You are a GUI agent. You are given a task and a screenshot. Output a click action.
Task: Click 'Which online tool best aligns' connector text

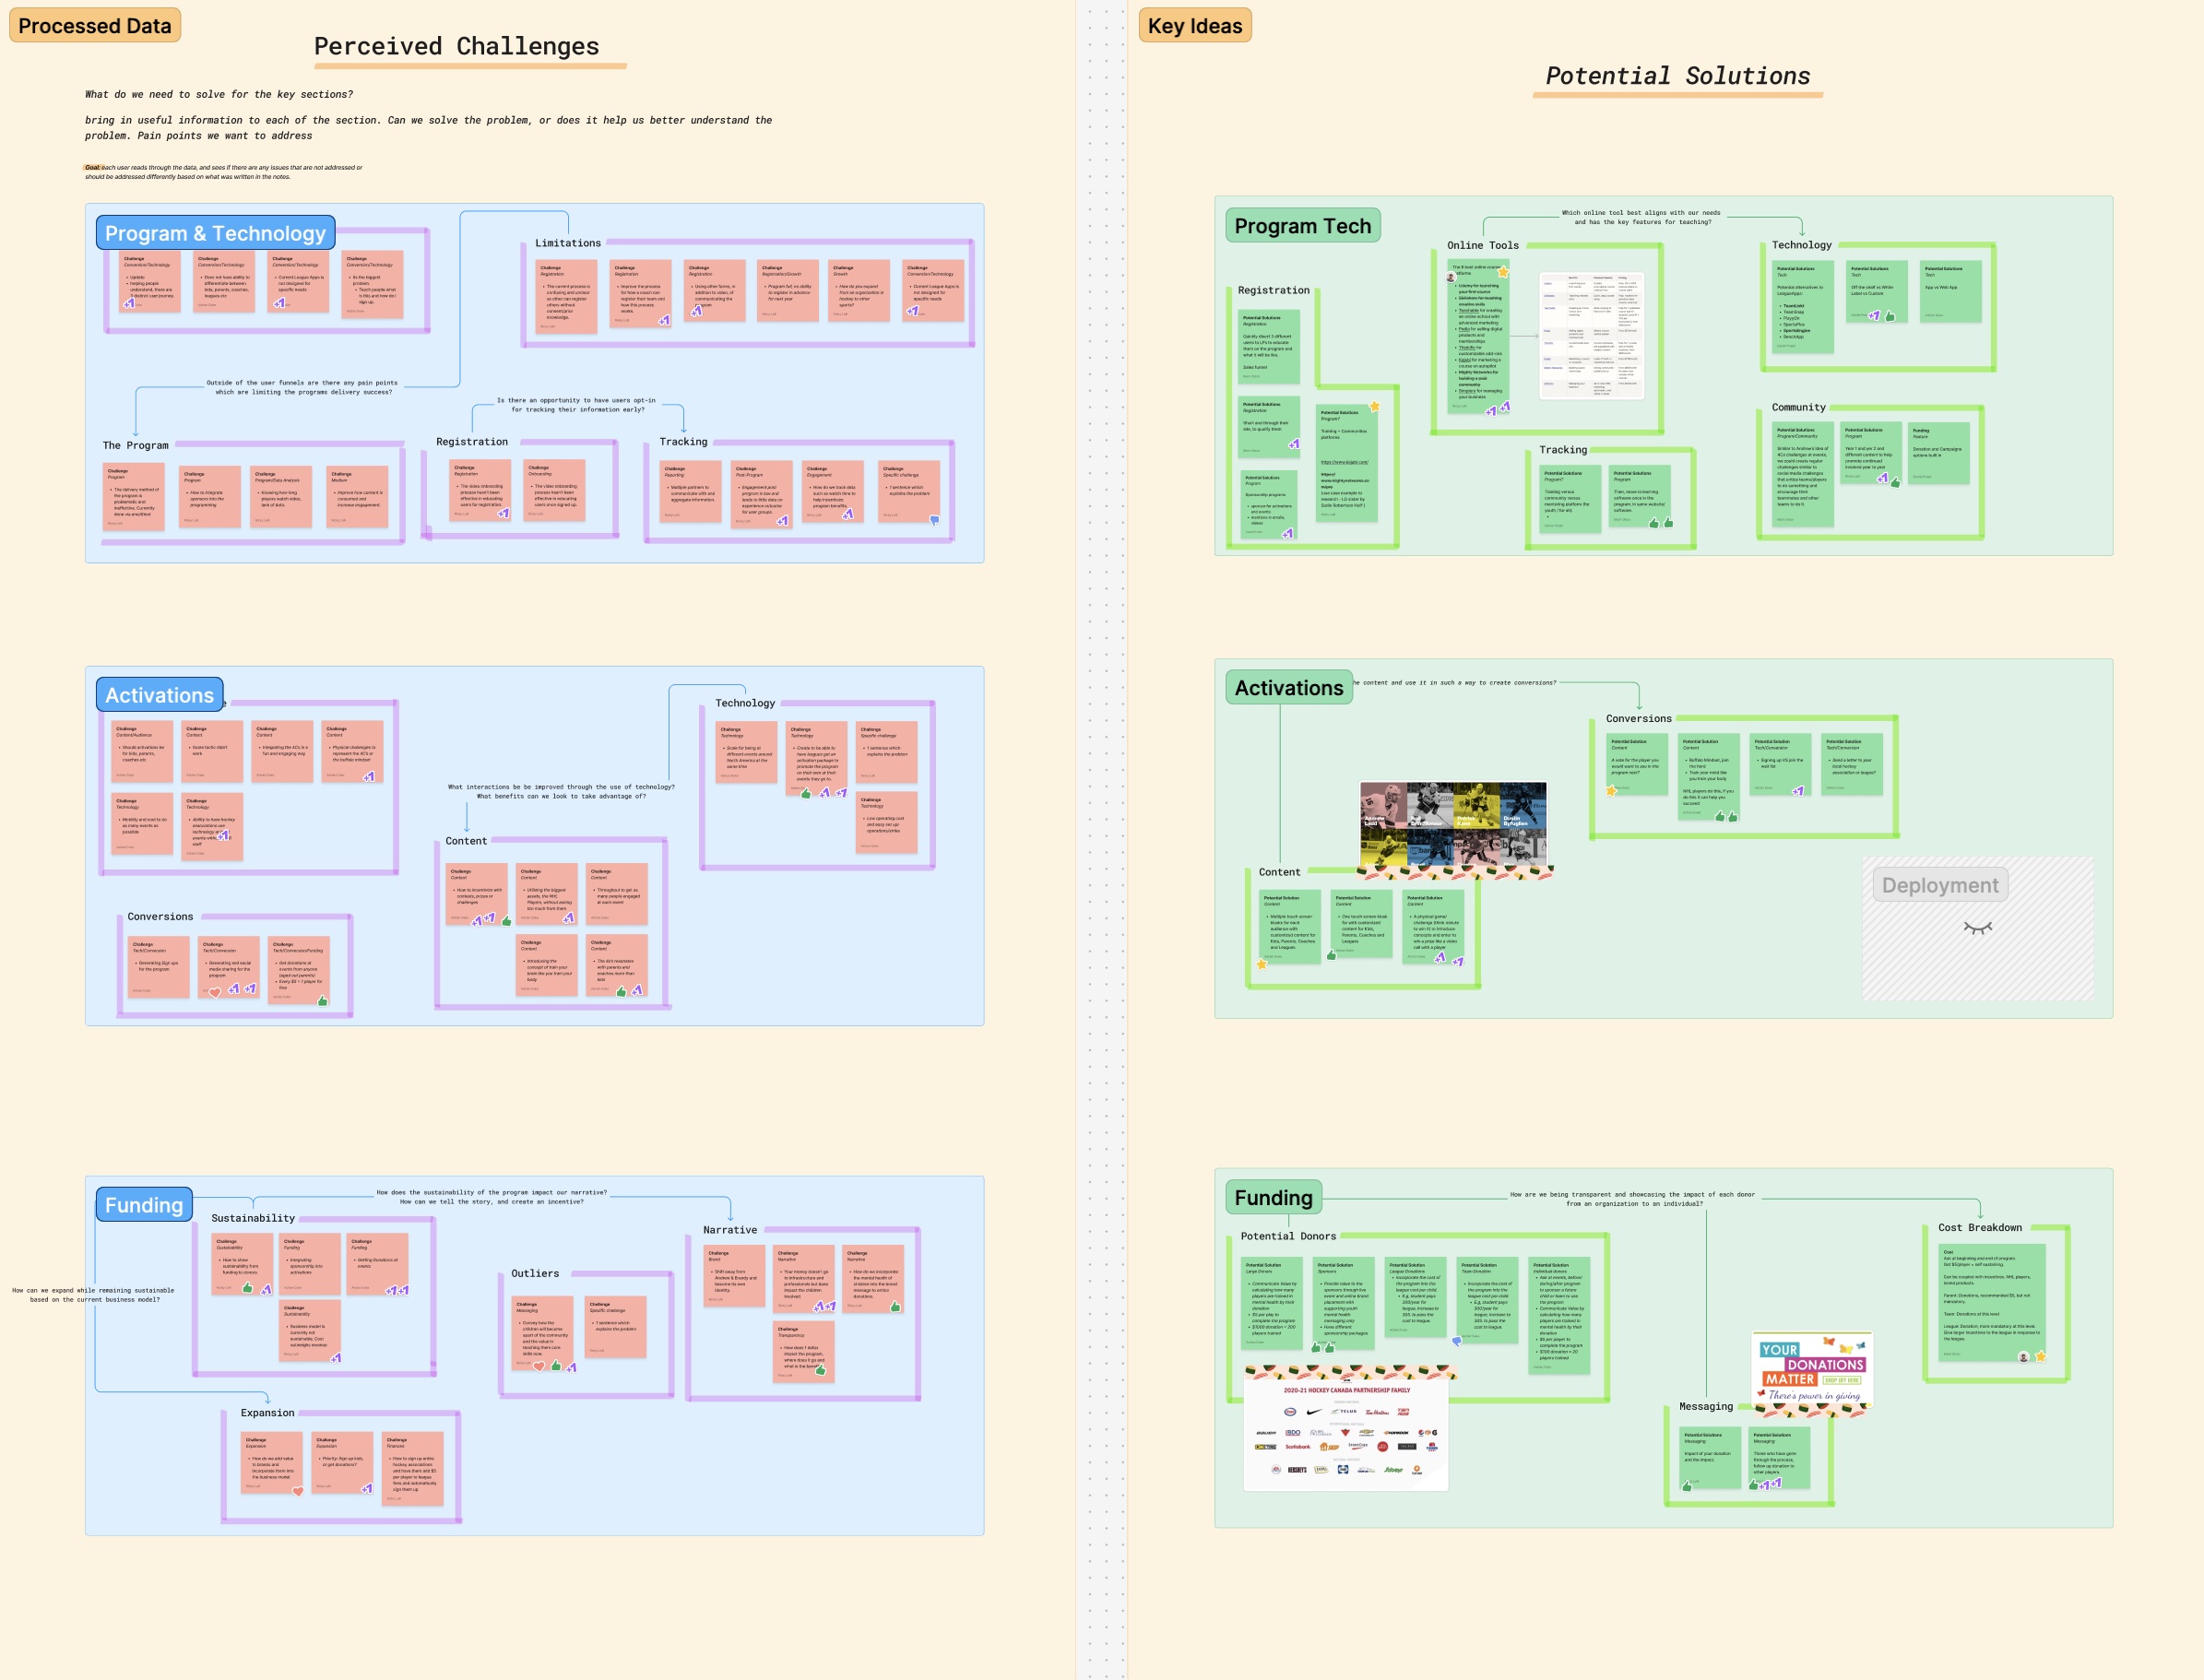click(x=1642, y=217)
